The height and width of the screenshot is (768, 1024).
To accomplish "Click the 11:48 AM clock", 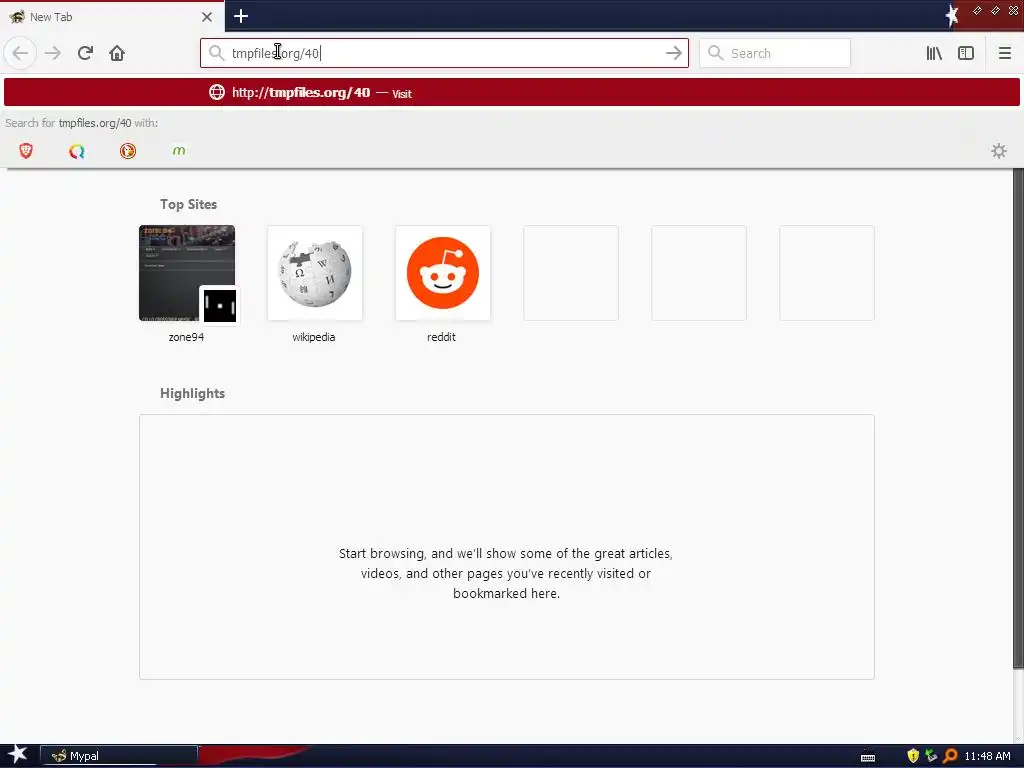I will (x=987, y=756).
